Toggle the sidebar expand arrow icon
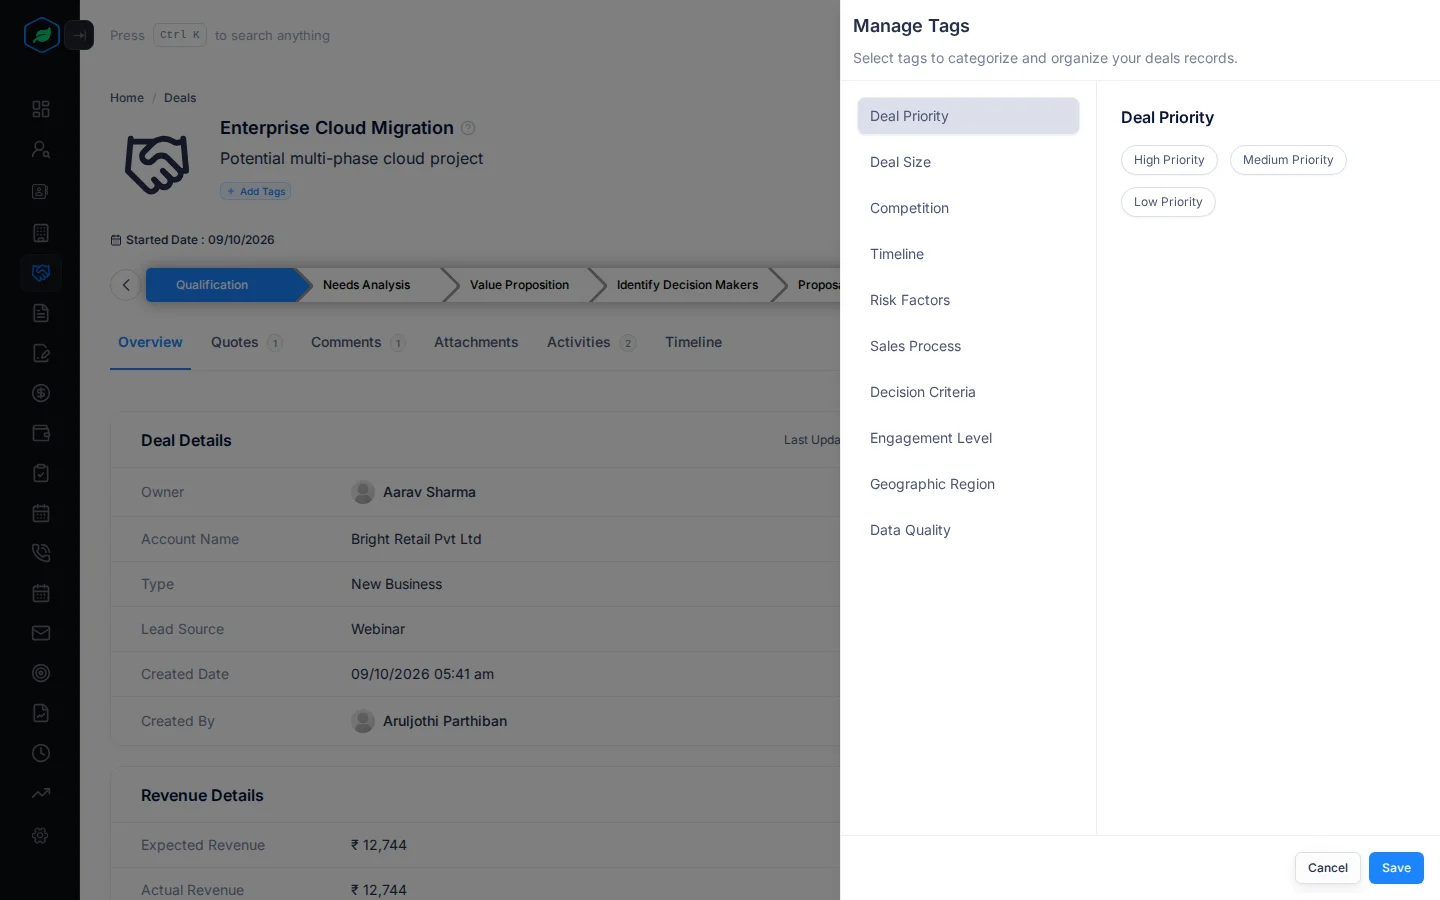This screenshot has width=1440, height=900. point(79,35)
